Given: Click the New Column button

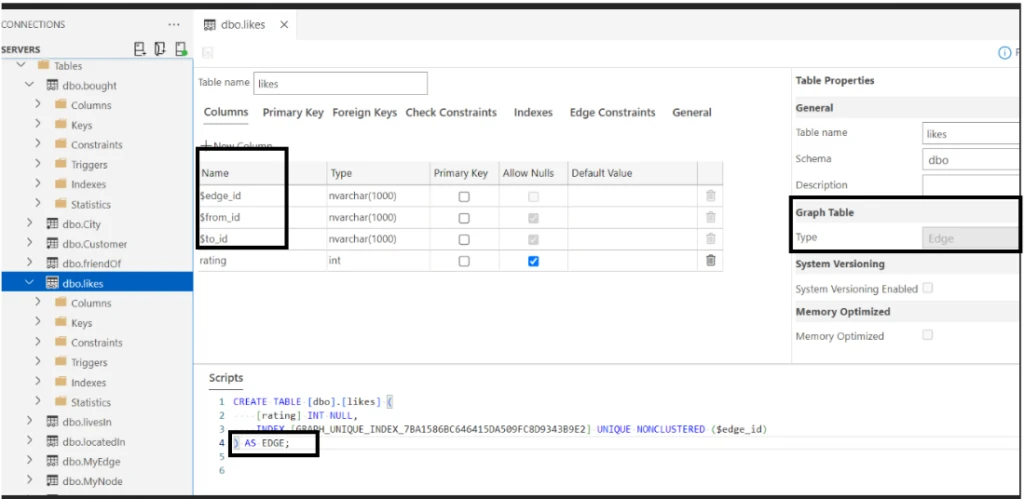Looking at the screenshot, I should [238, 146].
